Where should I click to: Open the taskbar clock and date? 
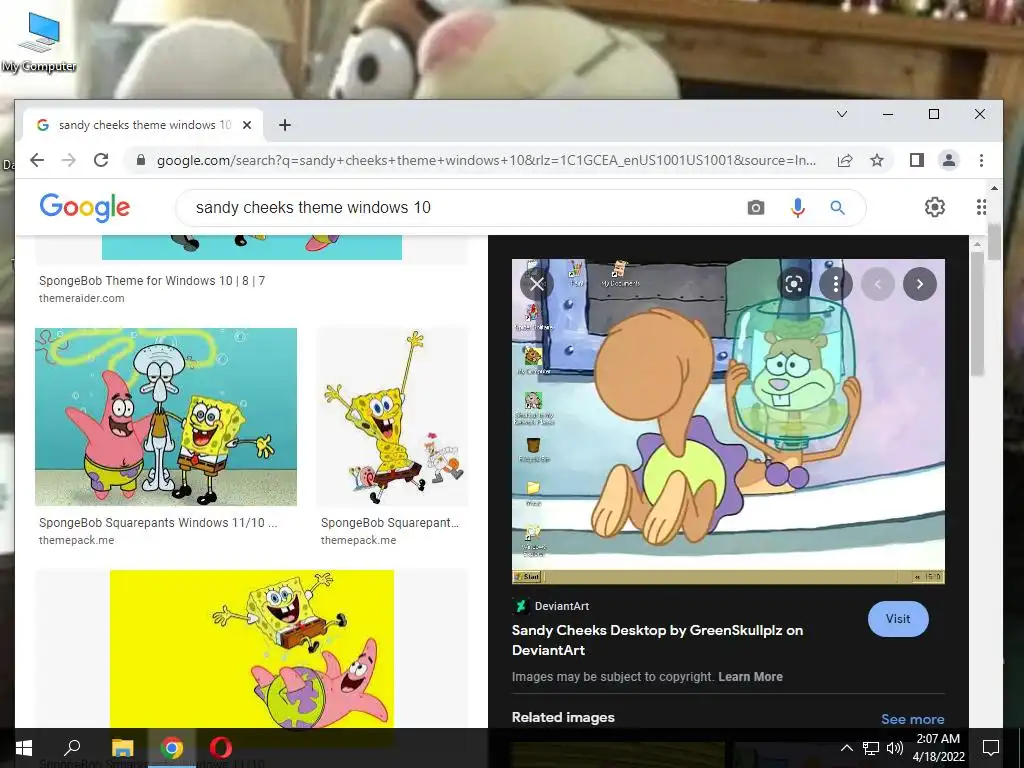tap(938, 748)
